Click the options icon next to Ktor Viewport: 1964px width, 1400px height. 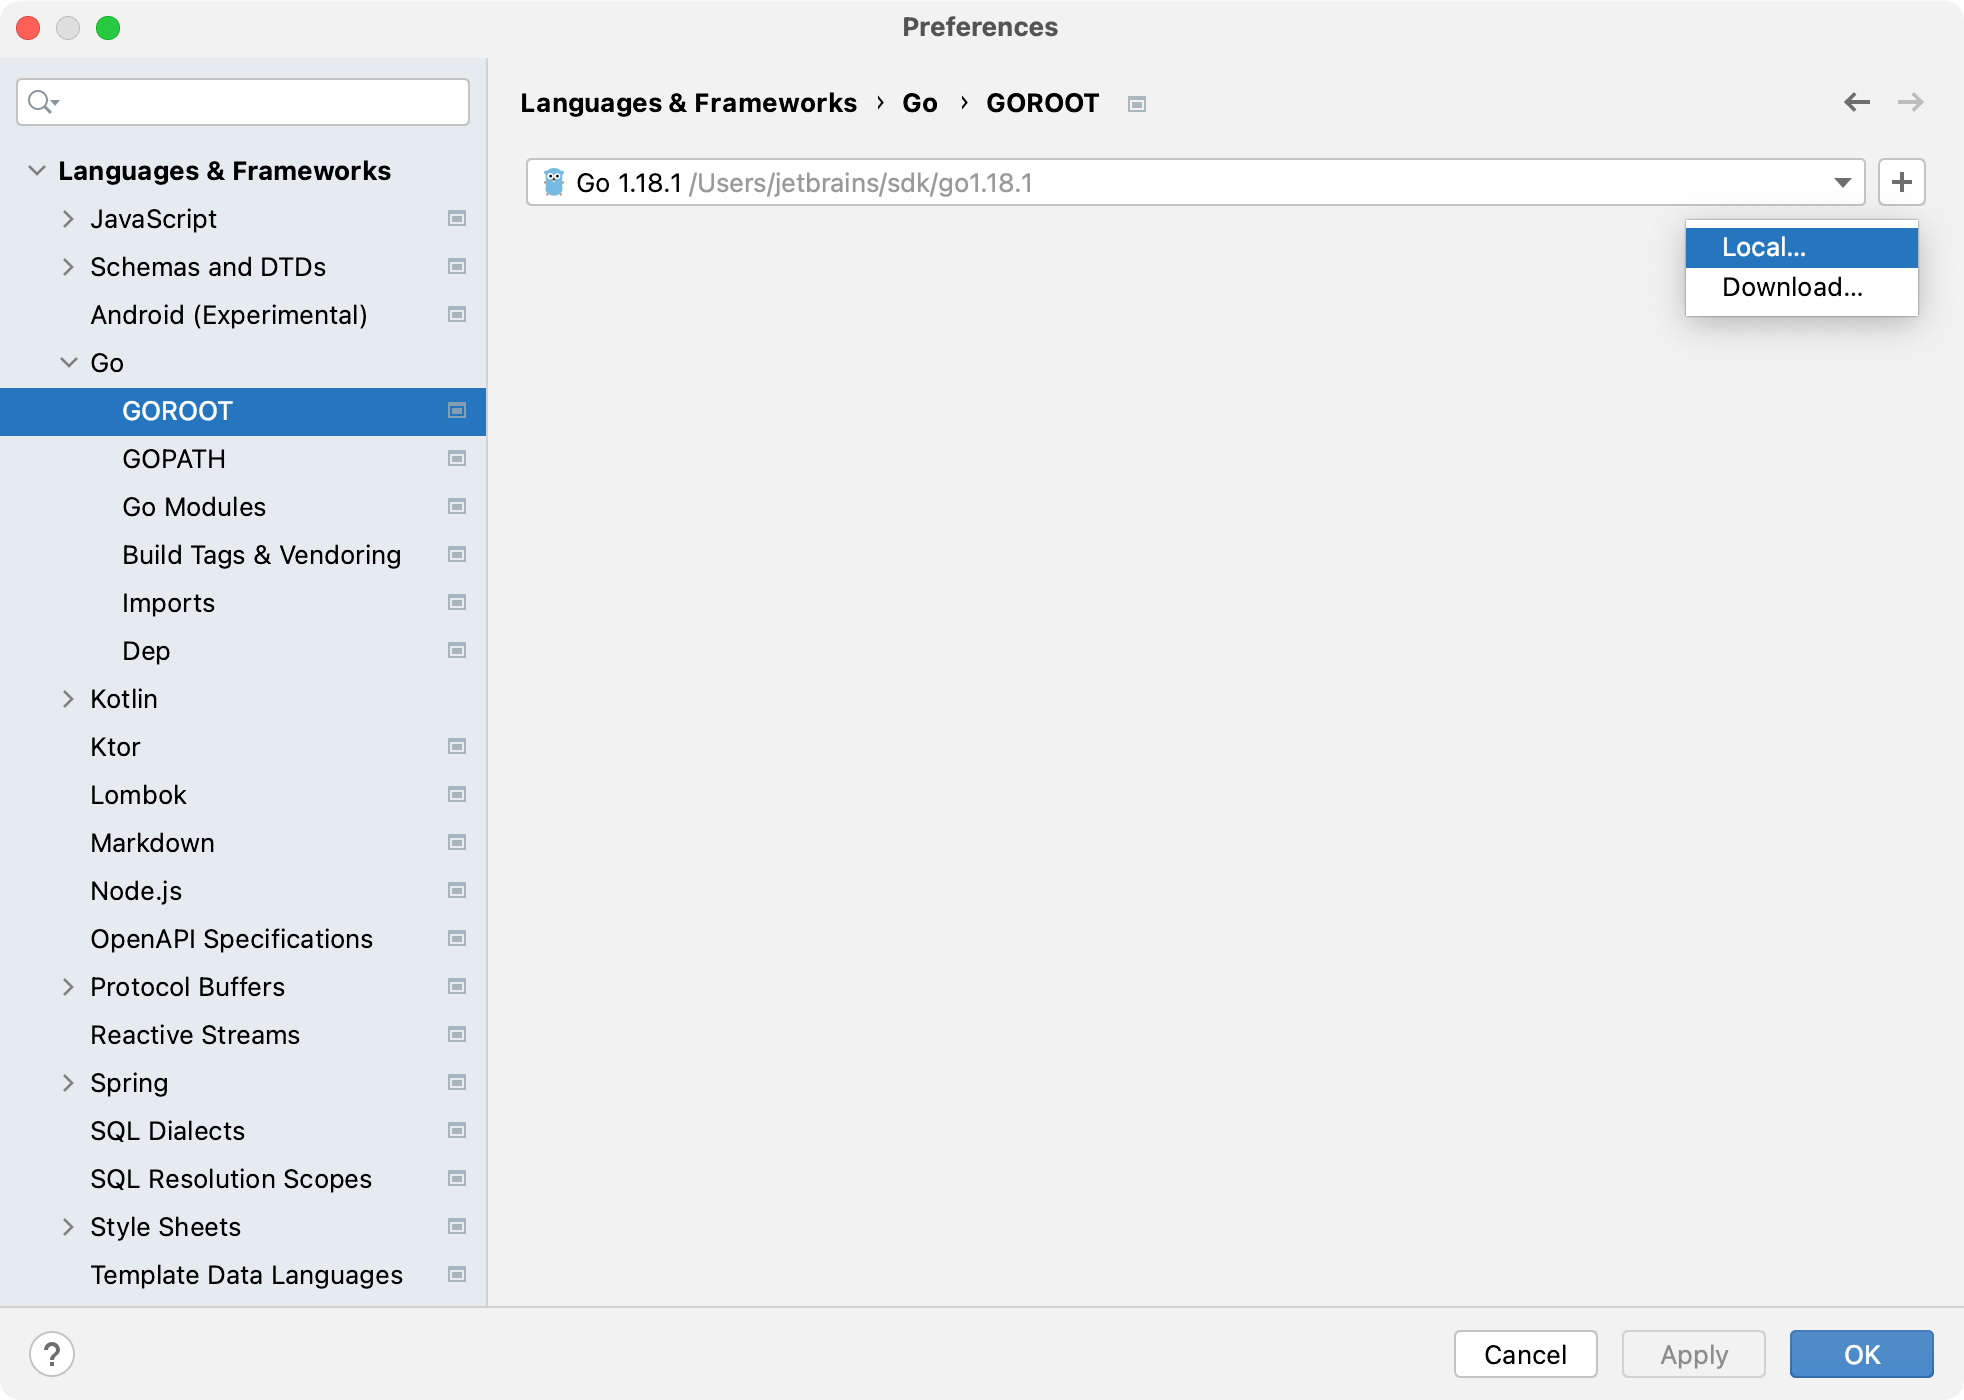coord(456,746)
